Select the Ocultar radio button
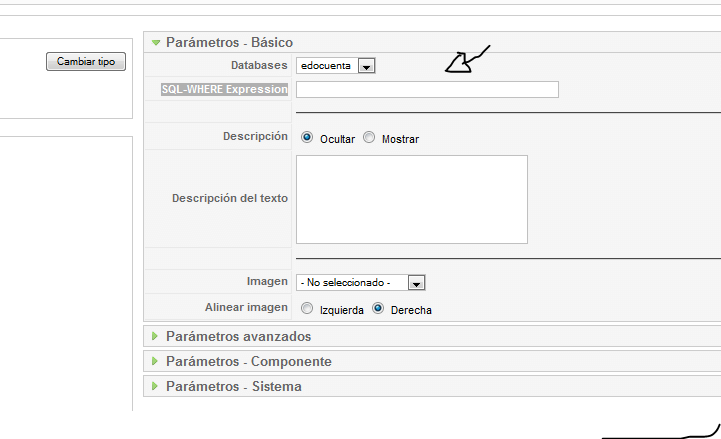Image resolution: width=721 pixels, height=439 pixels. click(x=307, y=137)
